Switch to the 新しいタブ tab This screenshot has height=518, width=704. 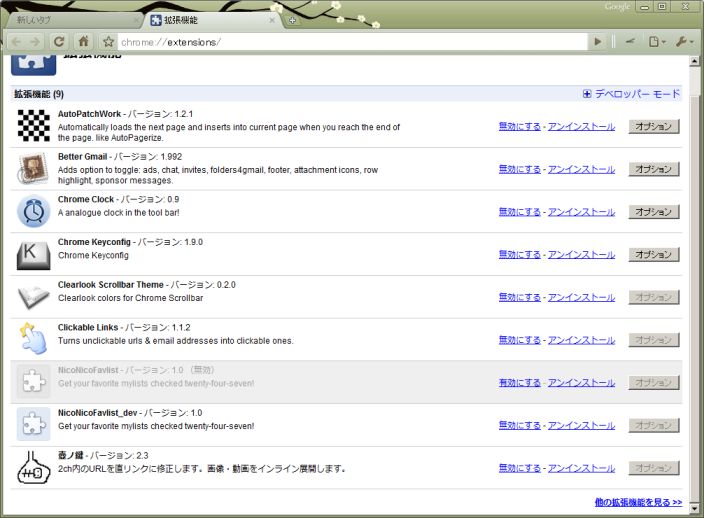click(74, 20)
